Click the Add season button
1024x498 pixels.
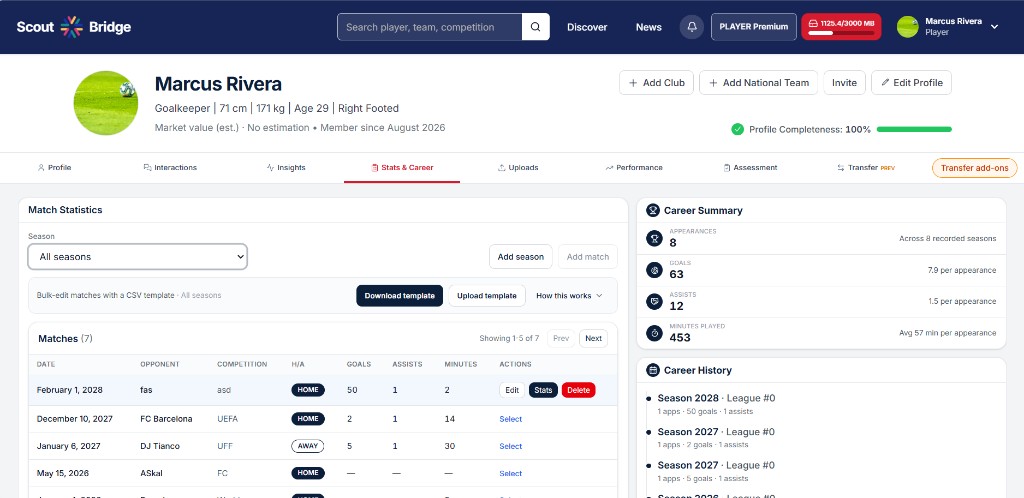[520, 257]
